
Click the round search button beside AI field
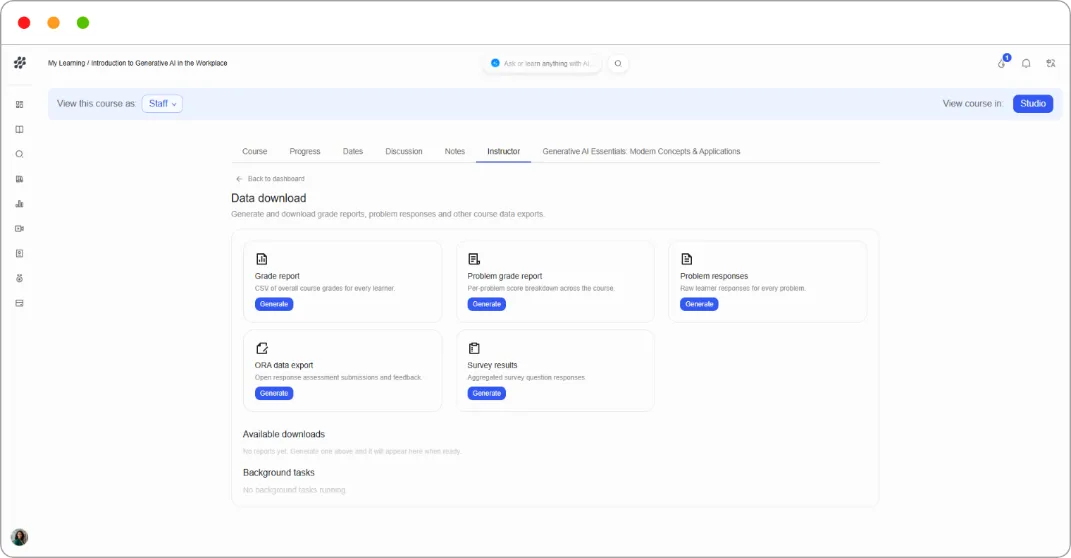point(618,64)
